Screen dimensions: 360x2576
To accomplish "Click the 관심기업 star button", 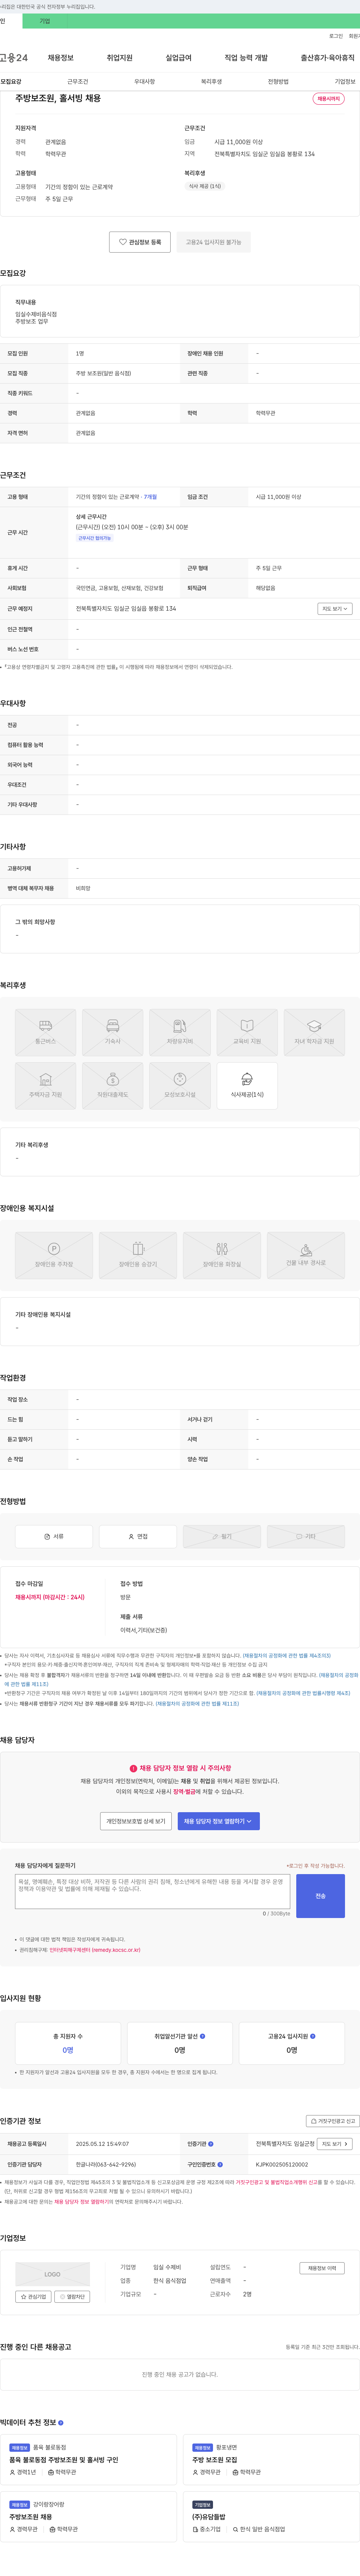I will pos(33,2297).
